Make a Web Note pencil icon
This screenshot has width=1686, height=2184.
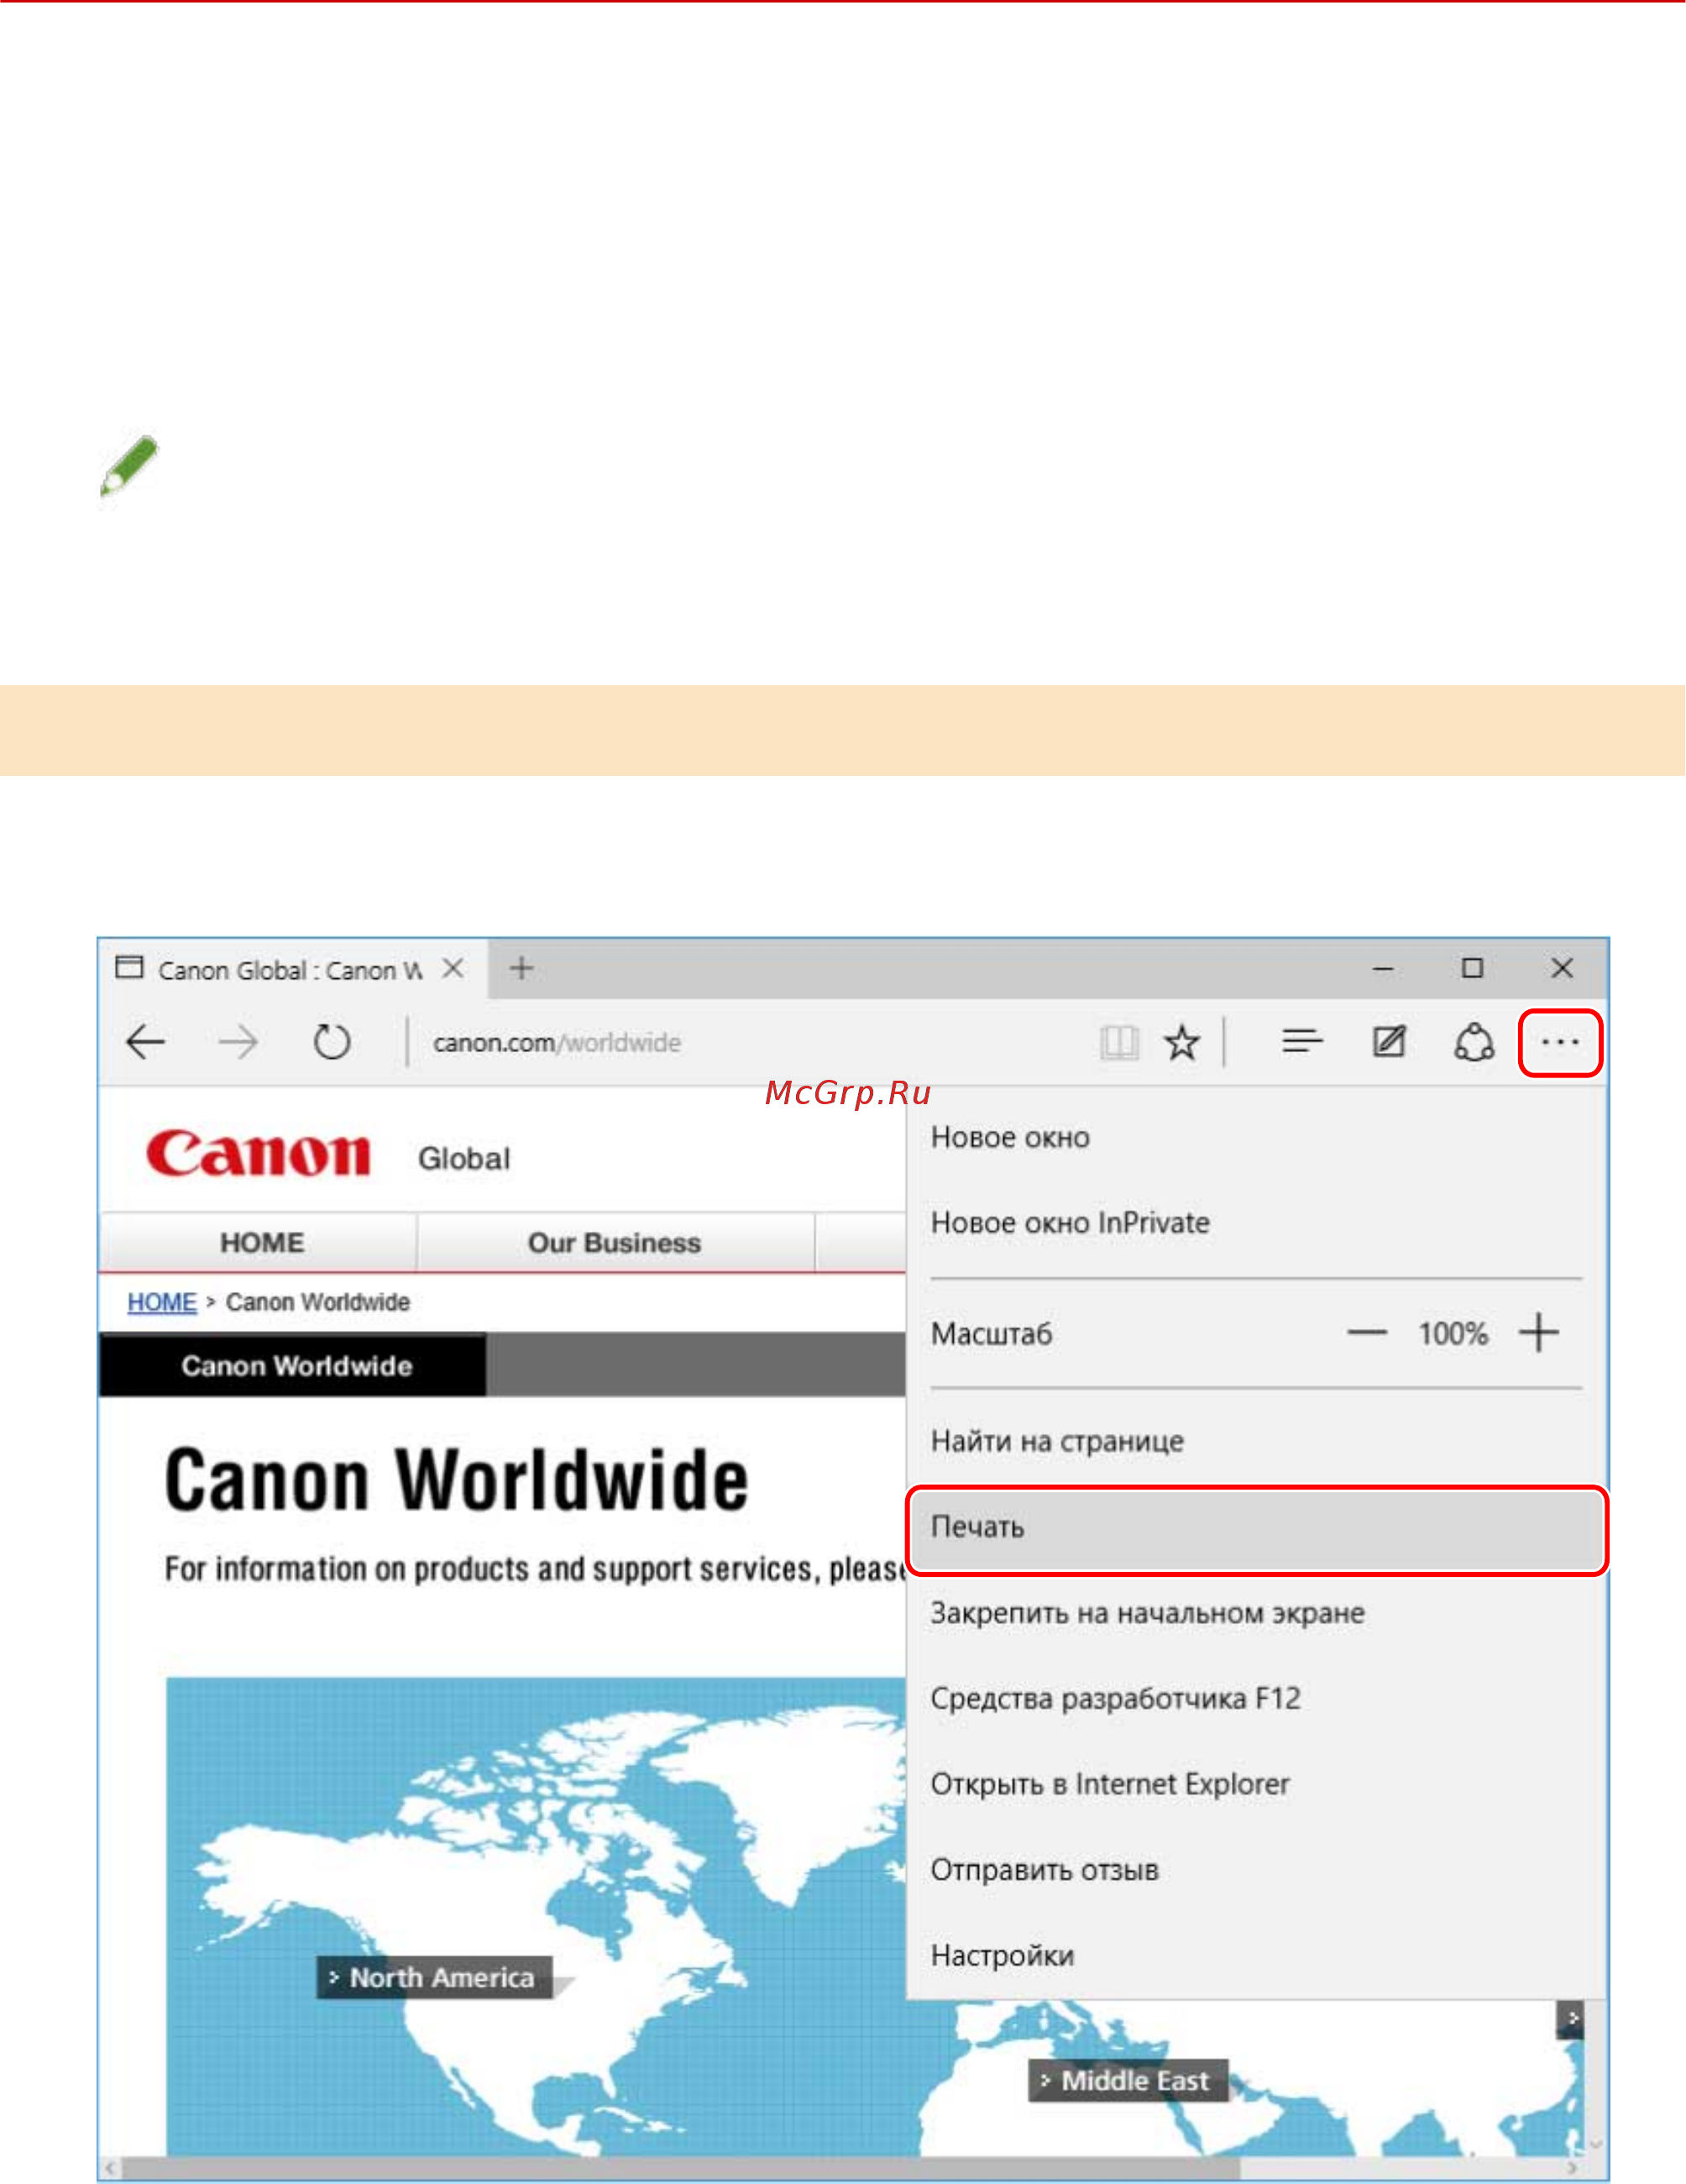[1389, 1042]
